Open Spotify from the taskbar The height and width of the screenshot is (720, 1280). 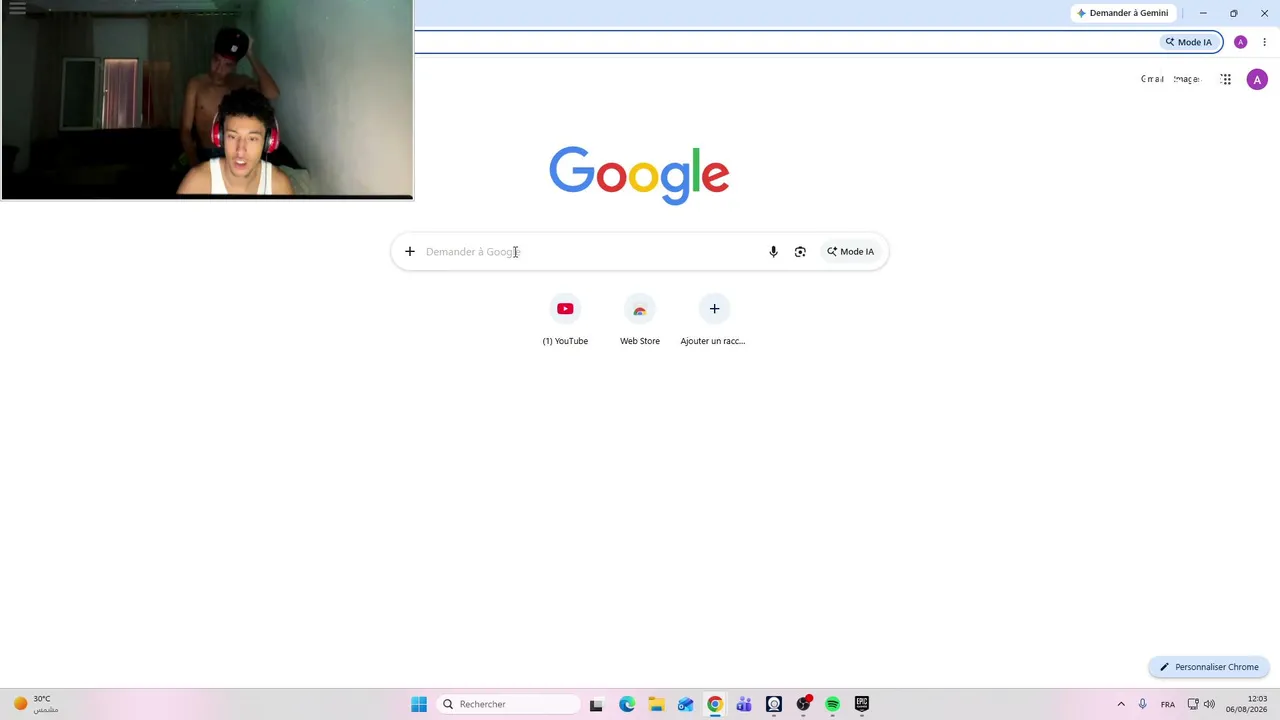point(832,704)
